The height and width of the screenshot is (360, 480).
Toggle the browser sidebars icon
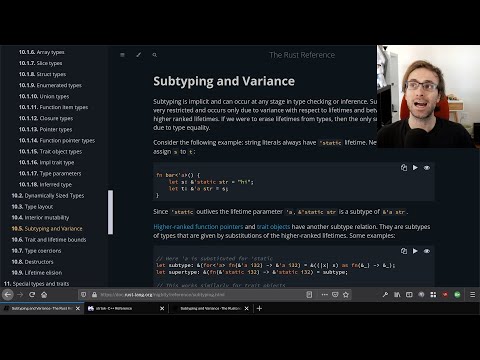tap(409, 295)
